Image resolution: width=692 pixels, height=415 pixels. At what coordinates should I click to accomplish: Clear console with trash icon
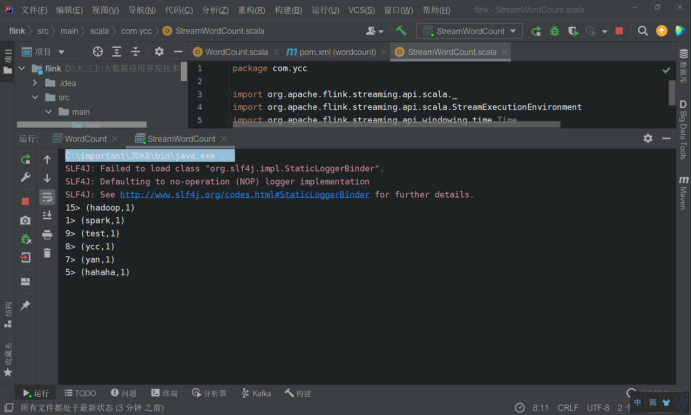coord(47,253)
